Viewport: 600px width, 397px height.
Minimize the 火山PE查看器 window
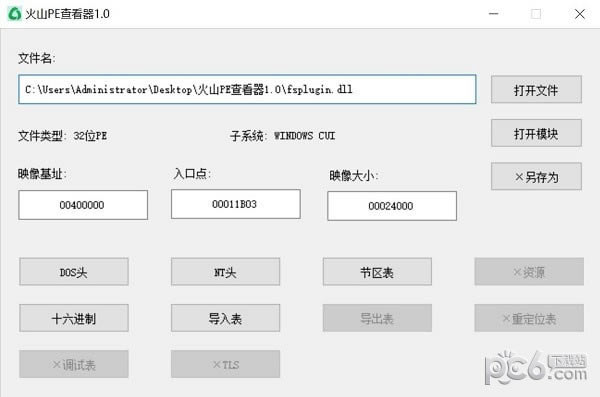tap(494, 14)
